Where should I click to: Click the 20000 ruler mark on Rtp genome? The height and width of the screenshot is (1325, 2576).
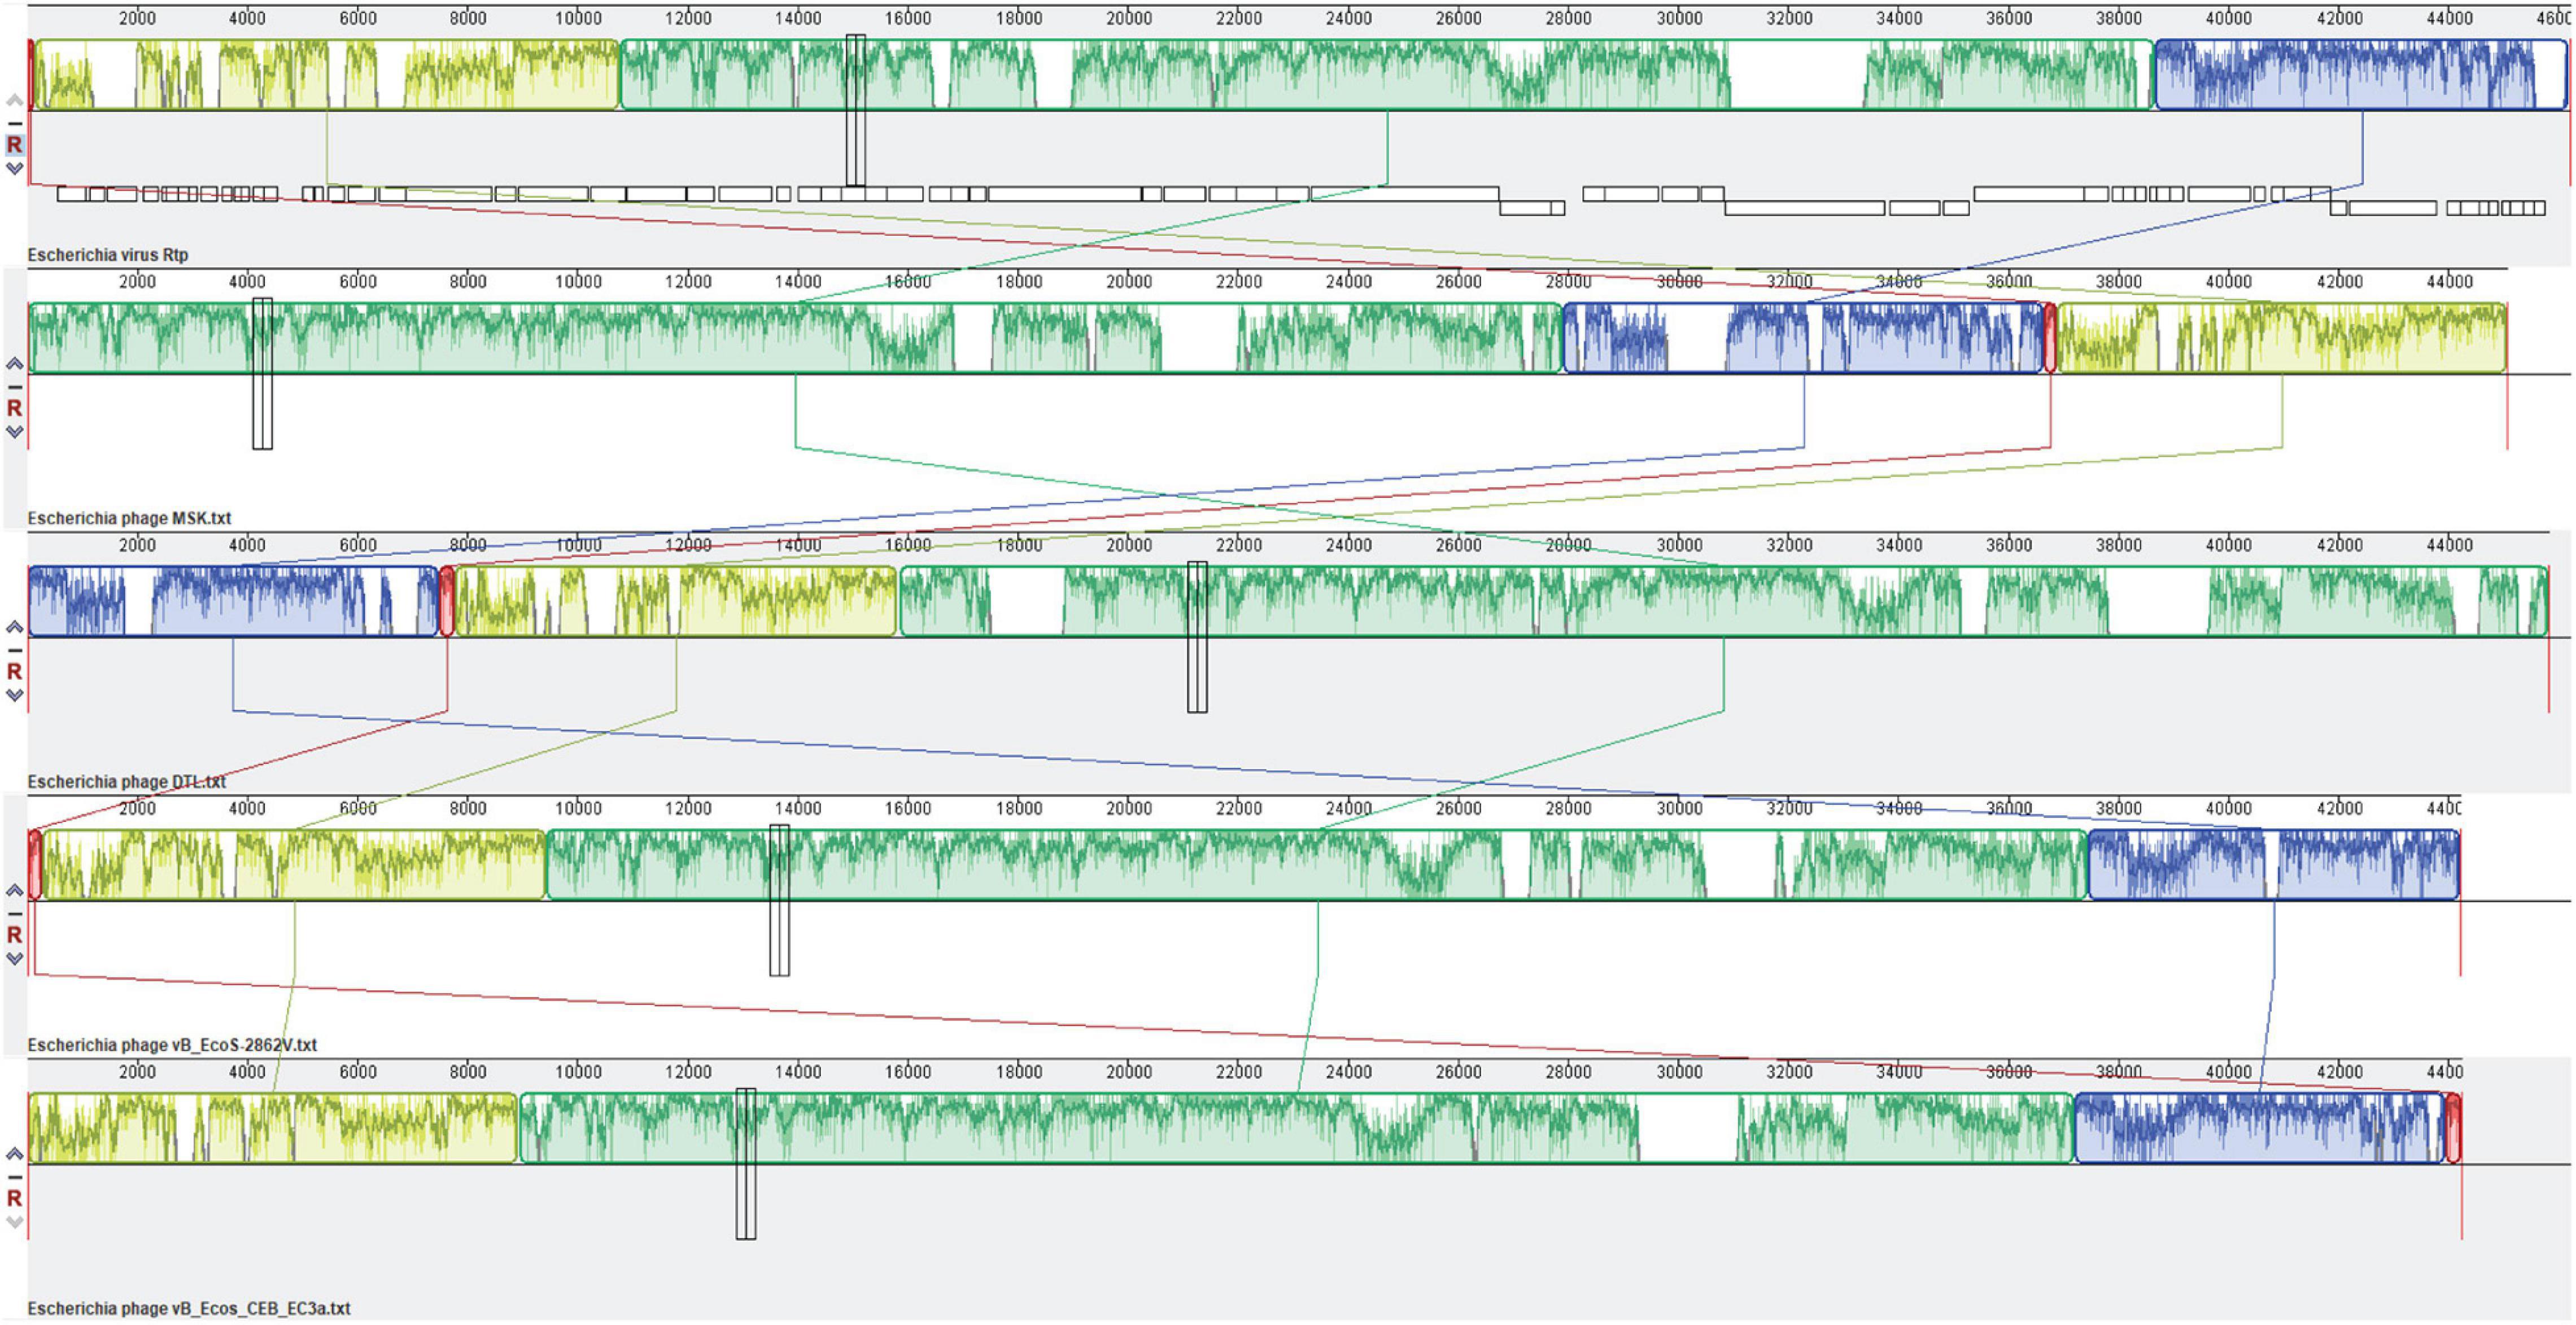point(1129,18)
